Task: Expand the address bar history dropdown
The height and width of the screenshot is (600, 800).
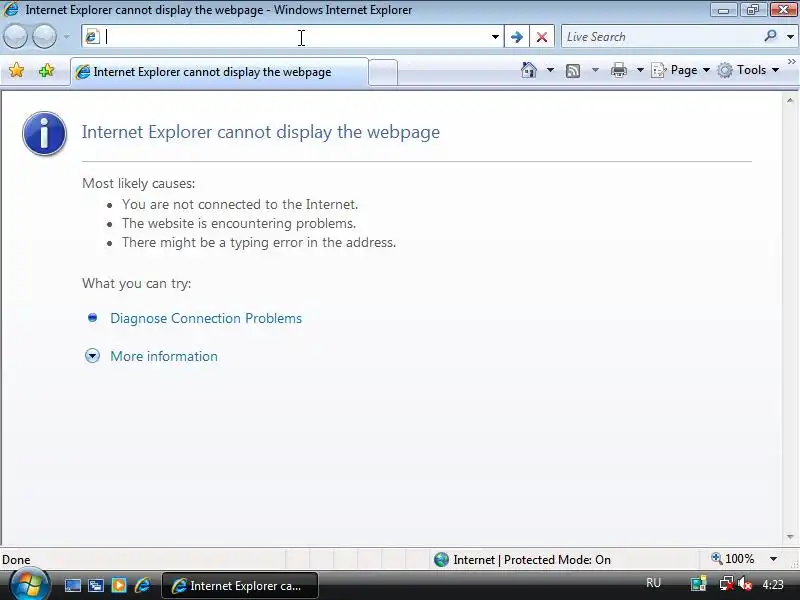Action: tap(495, 37)
